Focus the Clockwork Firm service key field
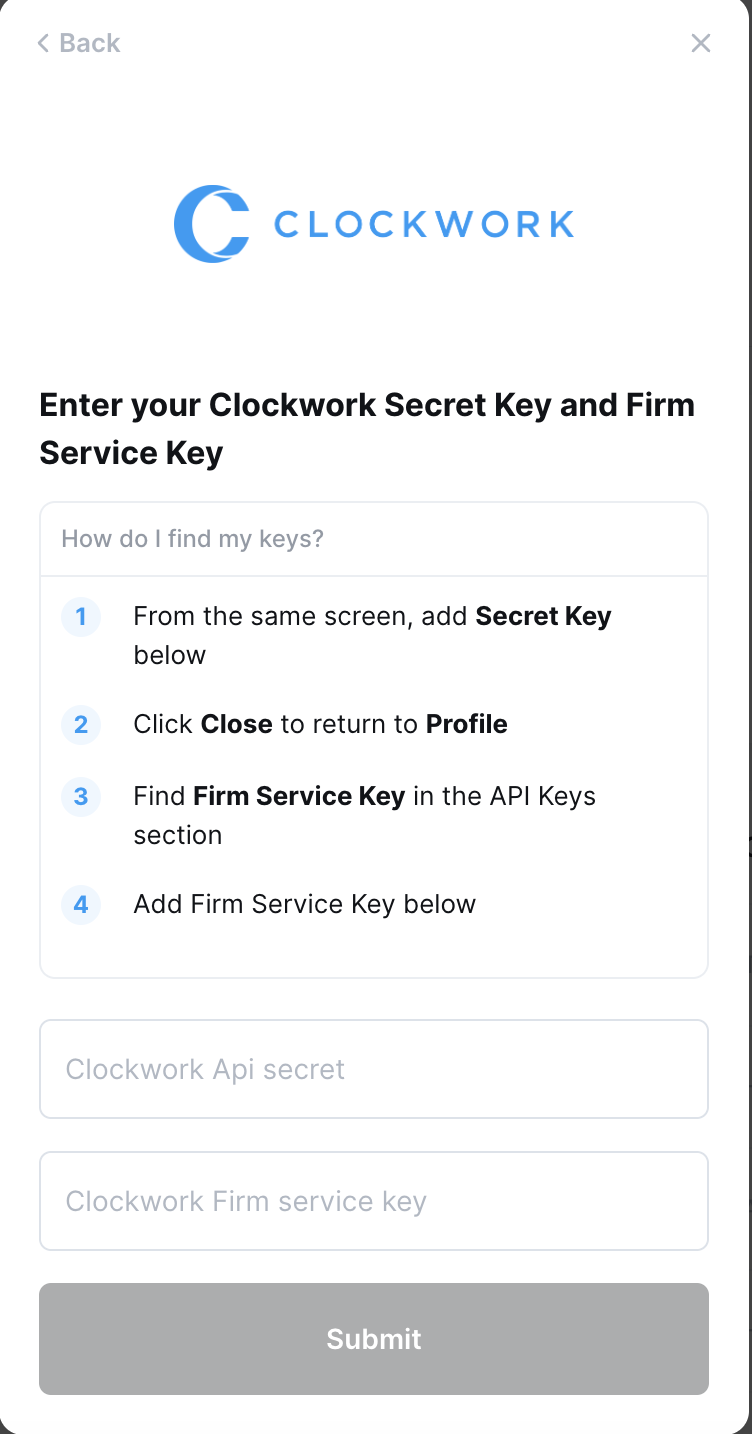 373,1201
